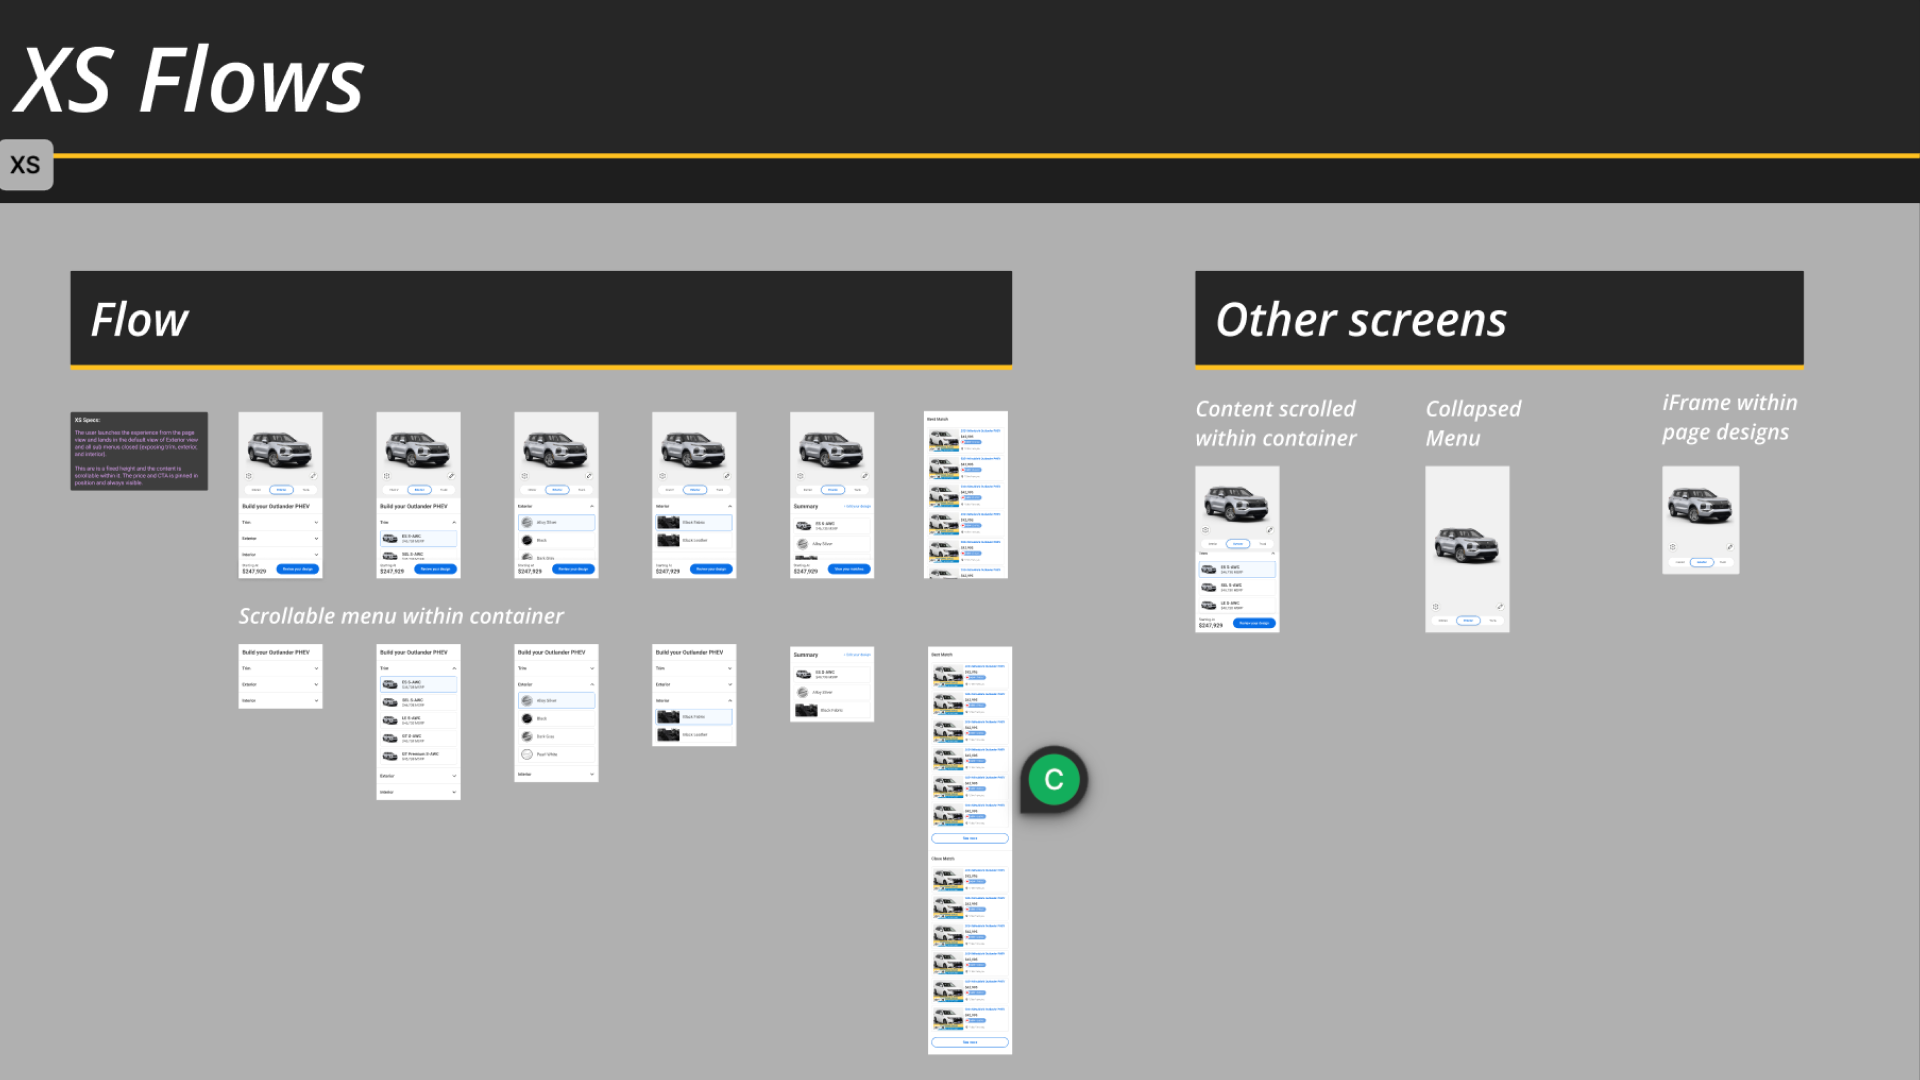Click 3D view icon in Collapsed Menu screen
This screenshot has height=1080, width=1920.
coord(1436,606)
